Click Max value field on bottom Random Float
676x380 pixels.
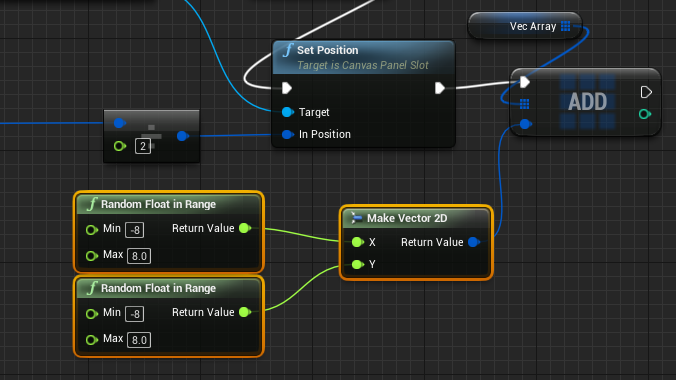139,340
